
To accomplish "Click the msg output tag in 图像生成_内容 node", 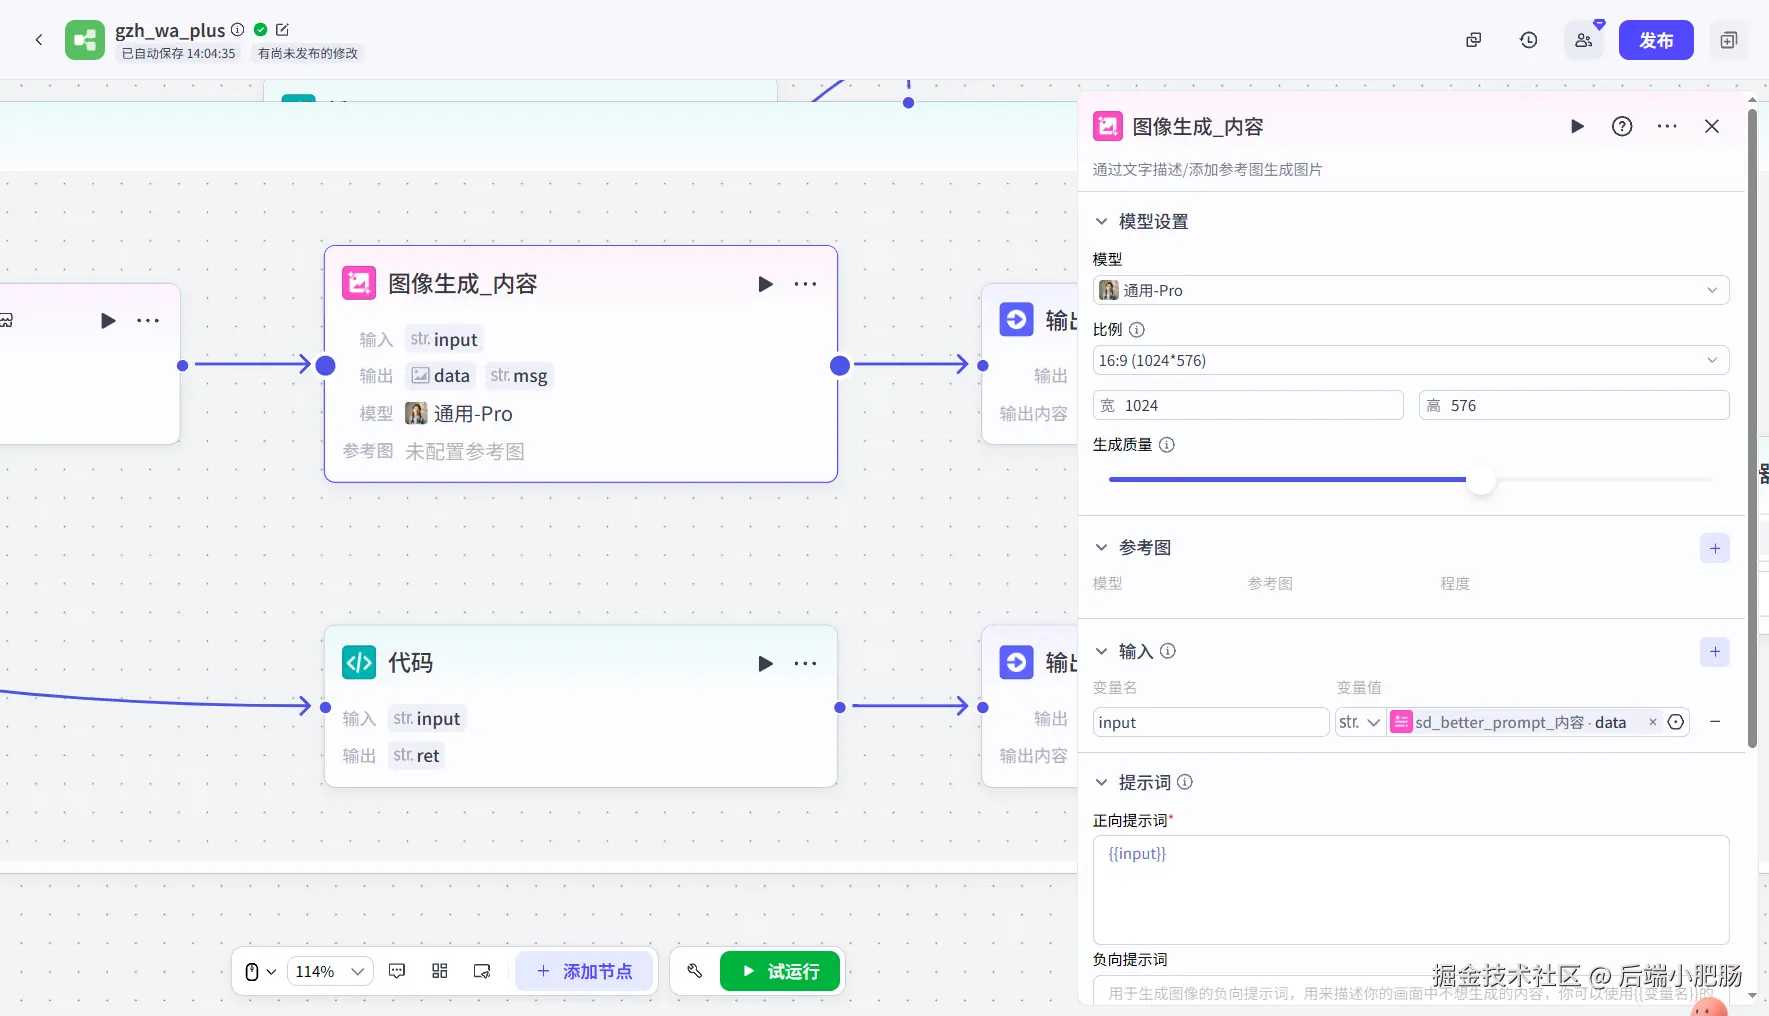I will [x=519, y=376].
